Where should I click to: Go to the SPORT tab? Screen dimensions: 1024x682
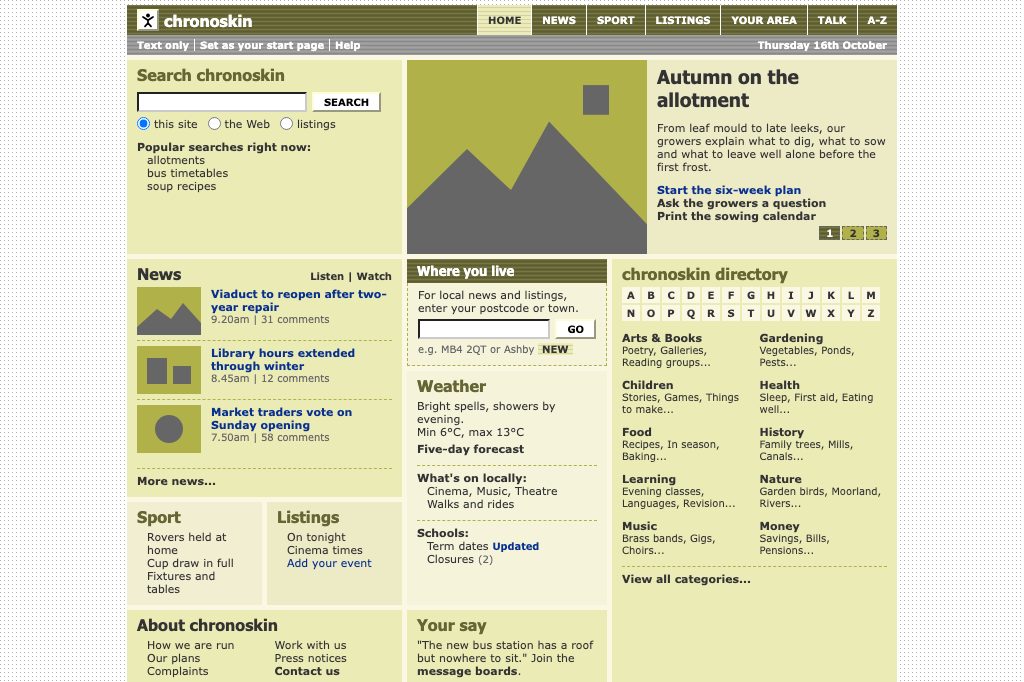coord(615,20)
